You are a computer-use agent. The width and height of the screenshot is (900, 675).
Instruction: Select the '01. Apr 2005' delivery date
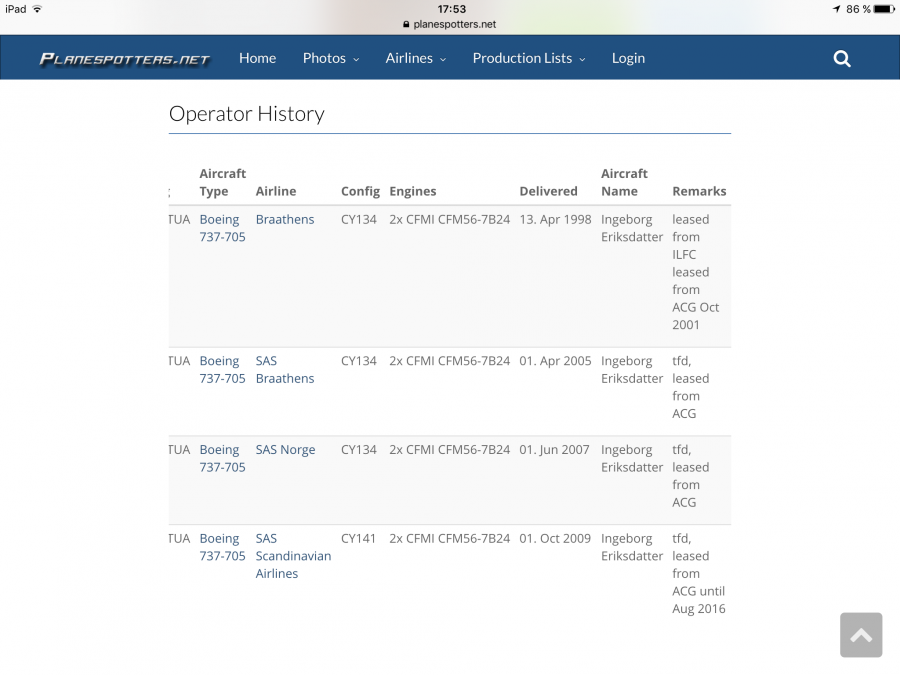point(555,360)
